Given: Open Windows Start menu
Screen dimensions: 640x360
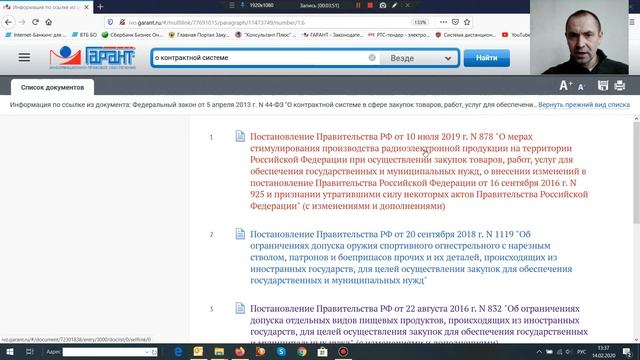Looking at the screenshot, I should click(x=9, y=351).
